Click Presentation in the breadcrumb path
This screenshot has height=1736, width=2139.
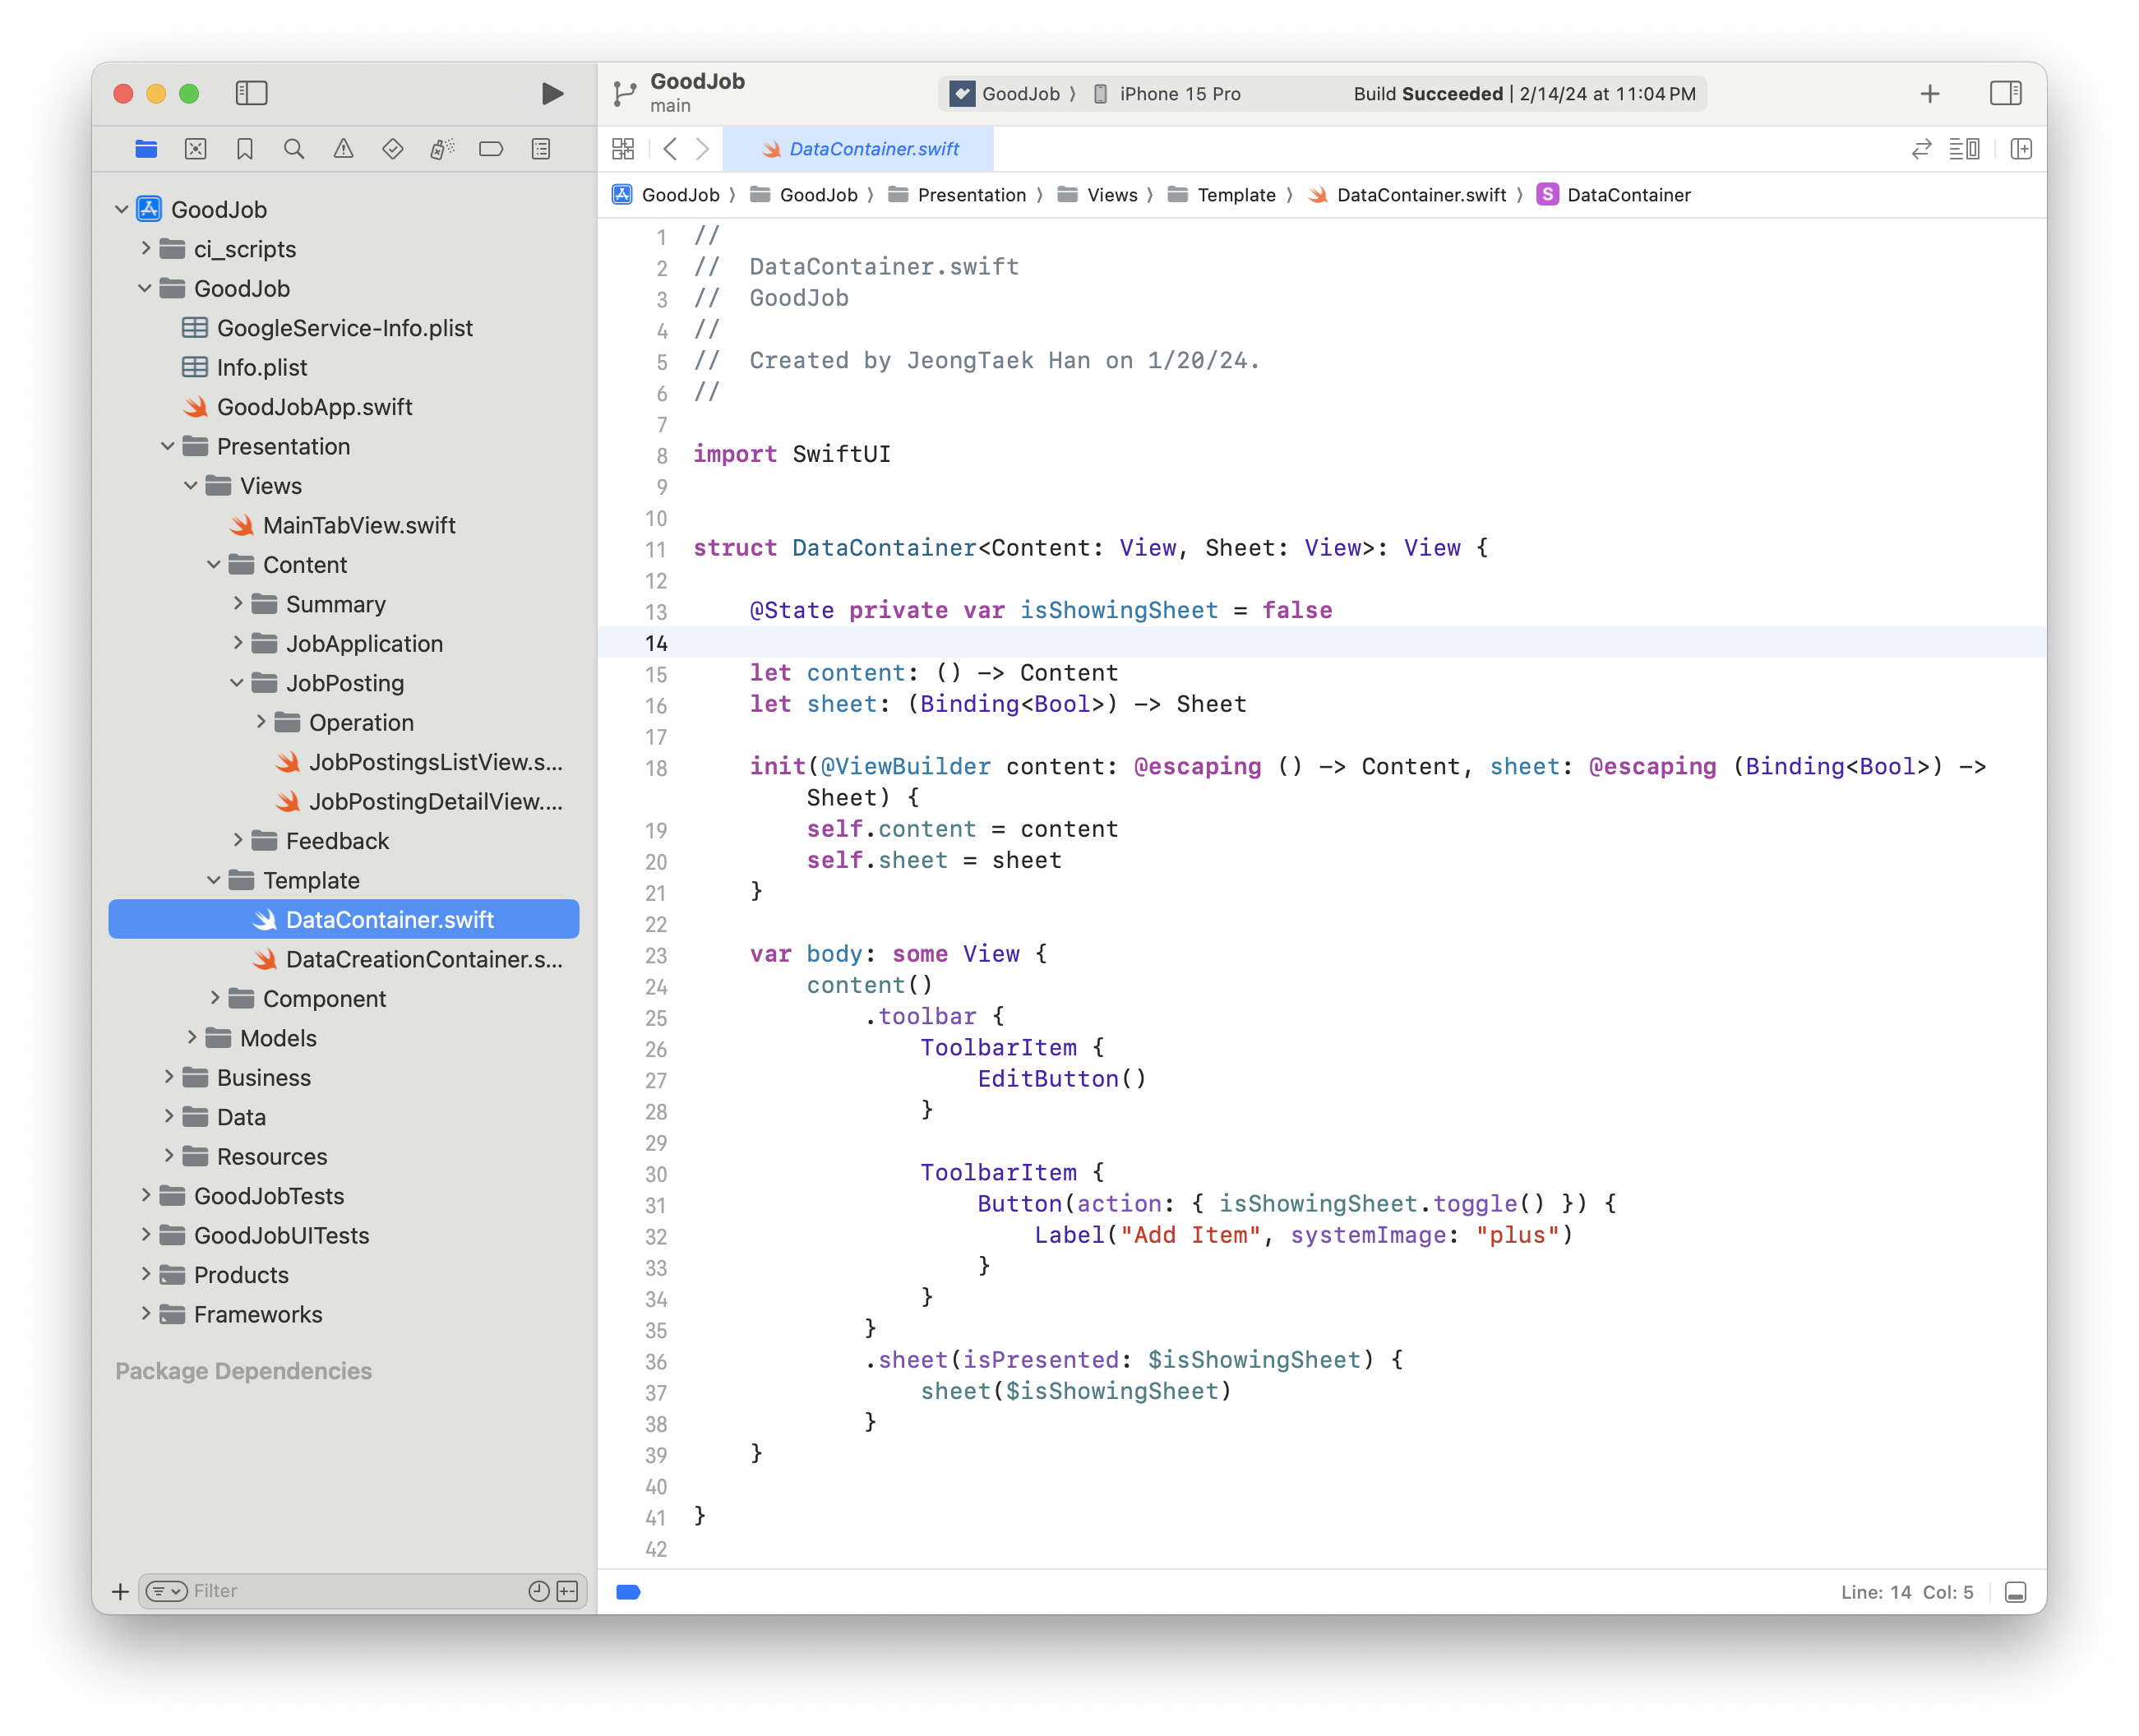pyautogui.click(x=971, y=195)
